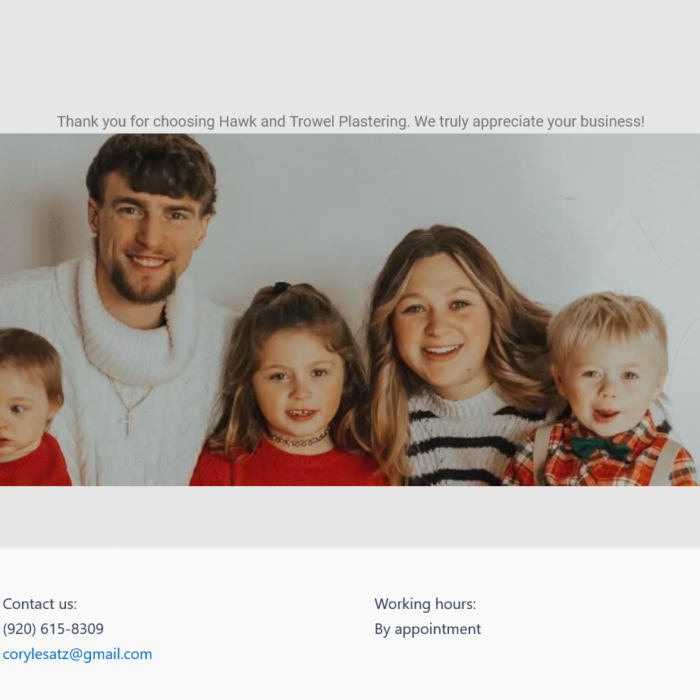Viewport: 700px width, 700px height.
Task: Click the blank gray area above thank-you text
Action: [x=350, y=54]
